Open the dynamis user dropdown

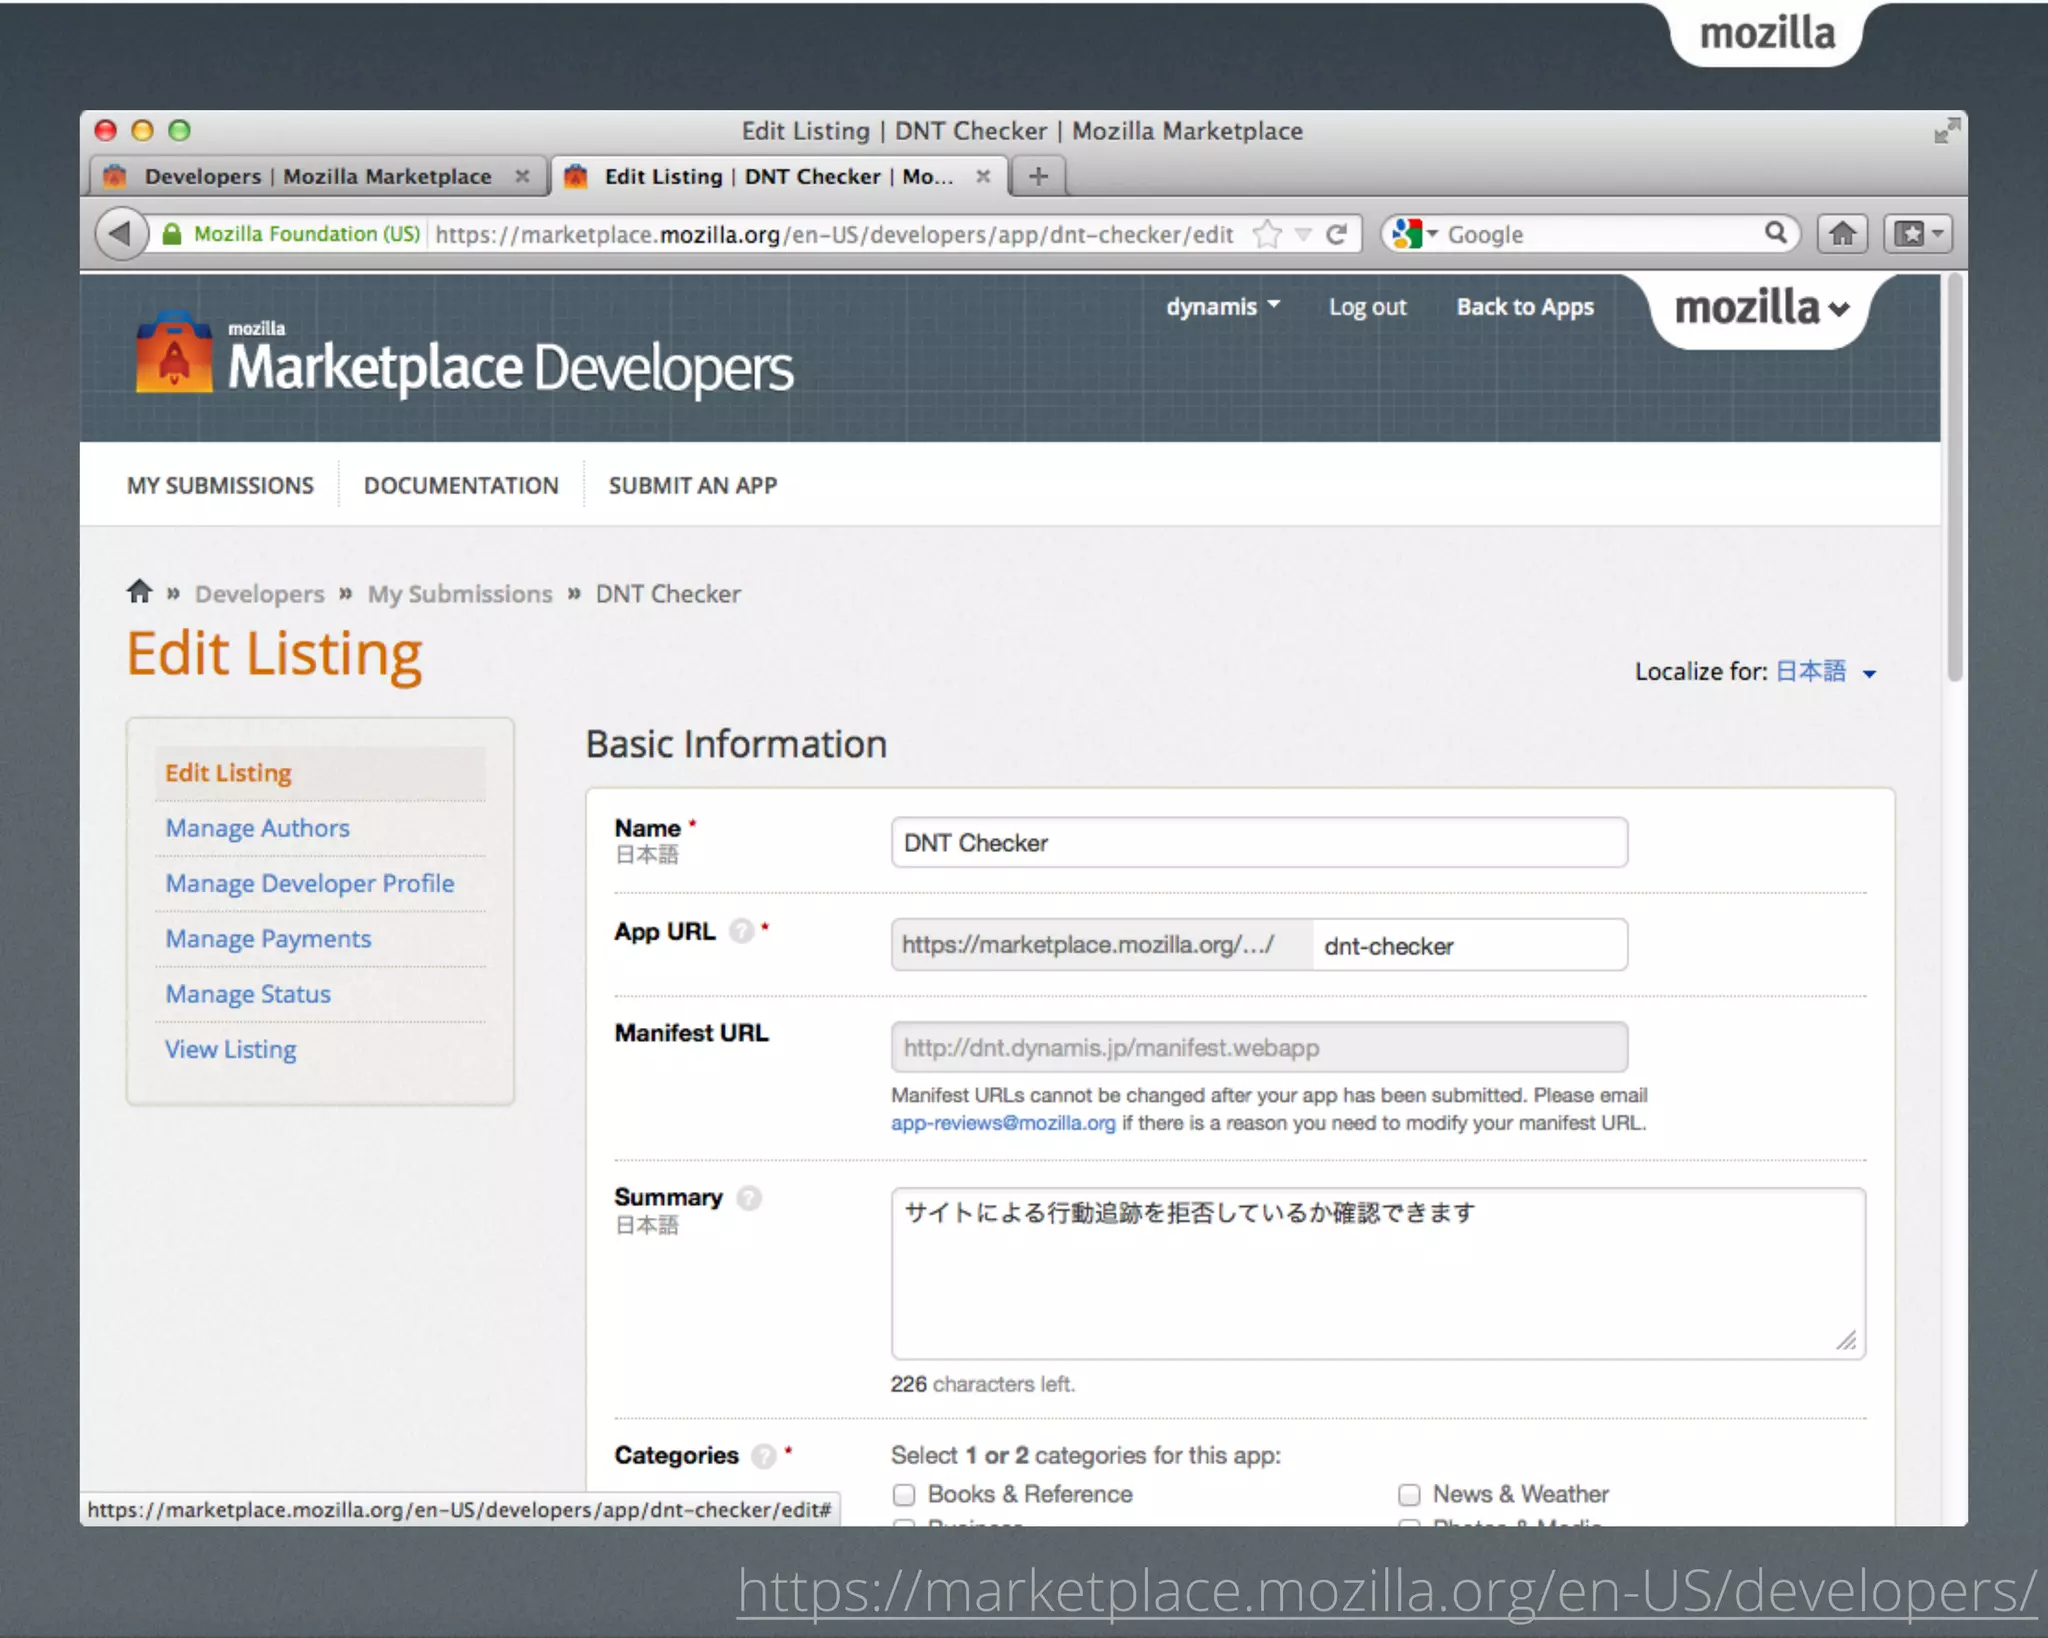1222,306
